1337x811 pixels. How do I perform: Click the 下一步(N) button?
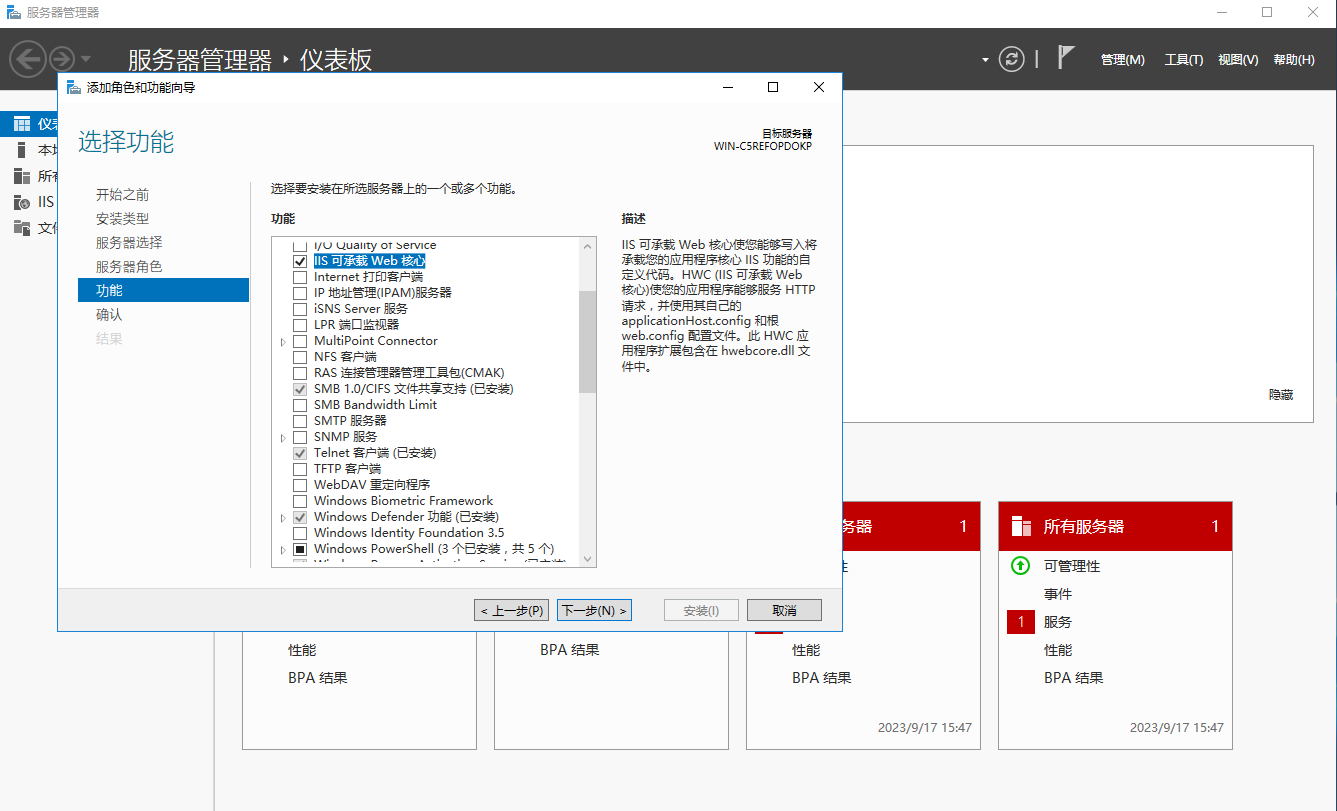tap(594, 610)
